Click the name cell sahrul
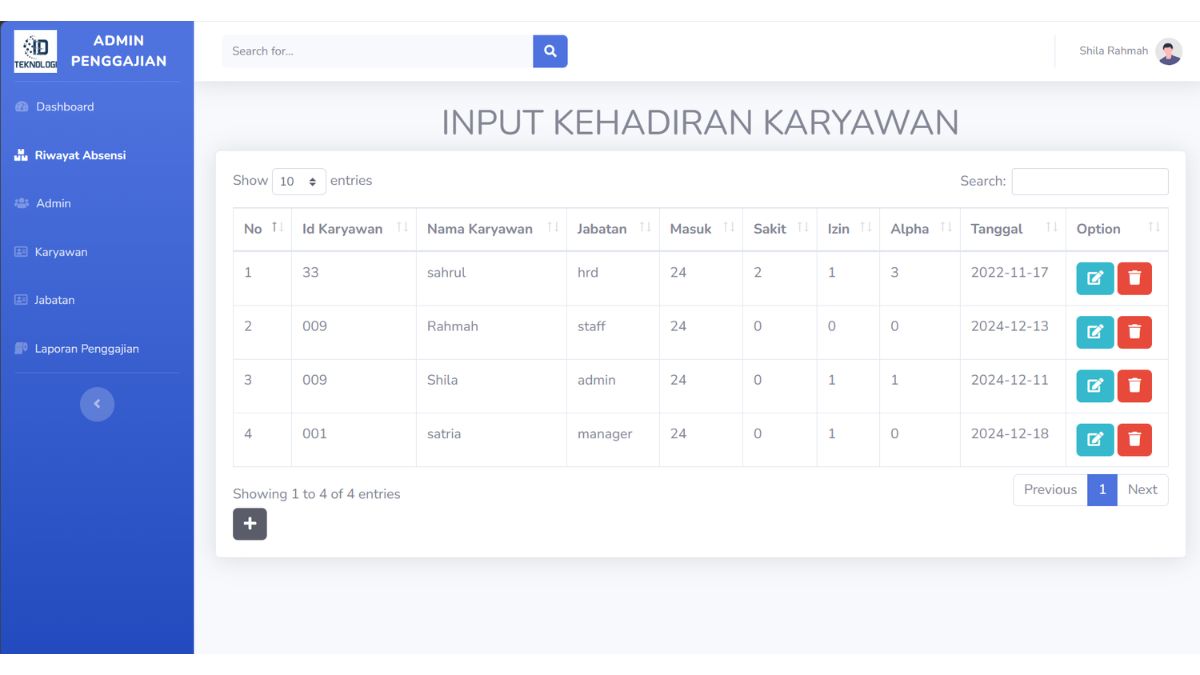This screenshot has height=675, width=1200. click(446, 272)
